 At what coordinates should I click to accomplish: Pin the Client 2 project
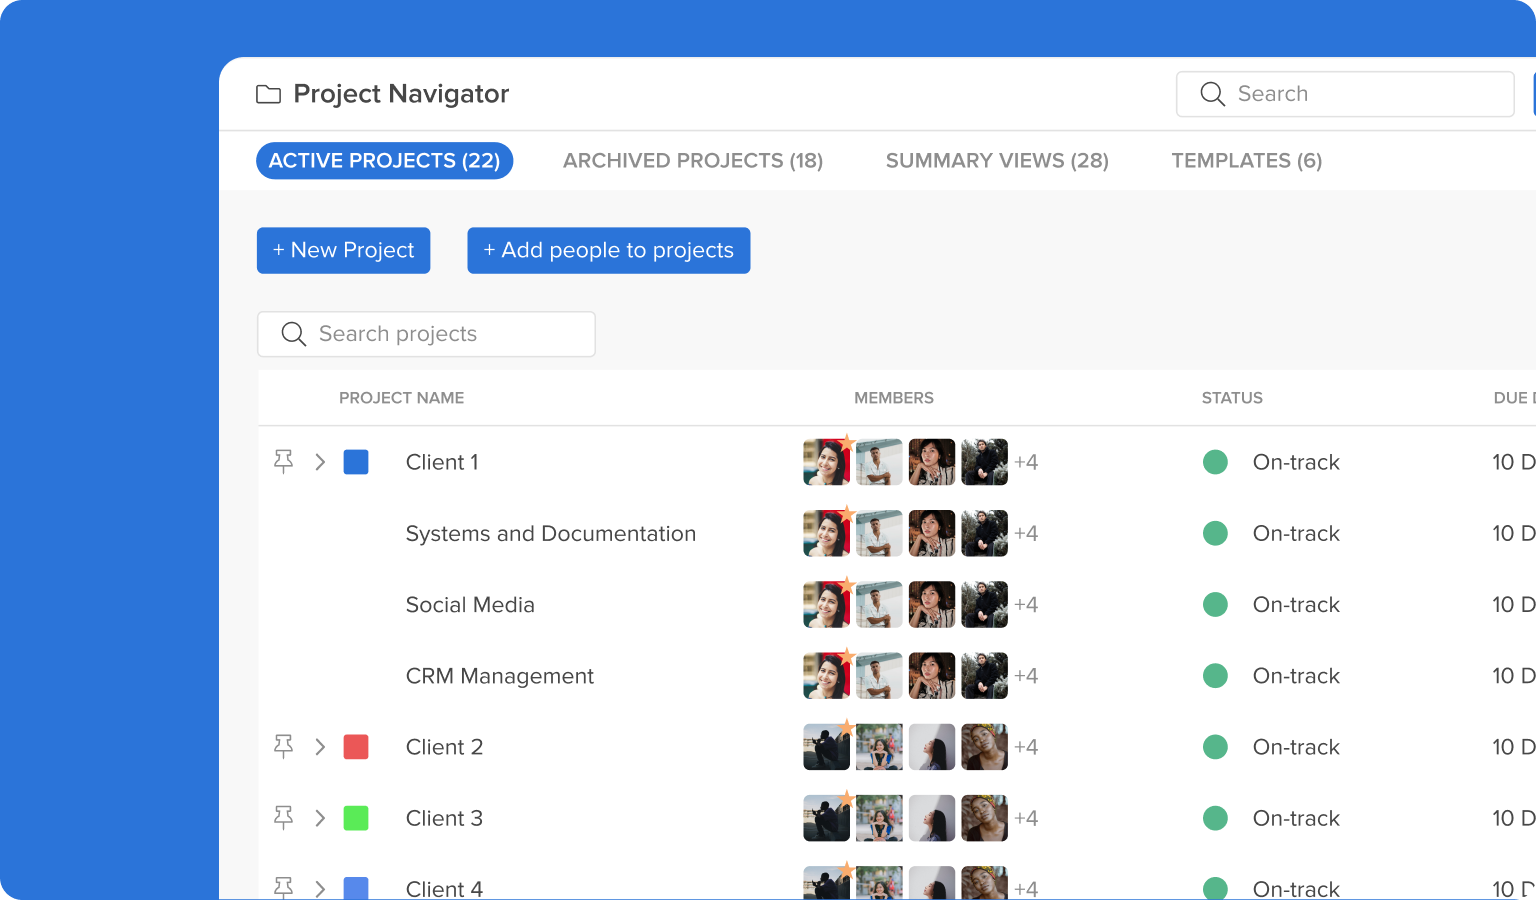[x=284, y=747]
